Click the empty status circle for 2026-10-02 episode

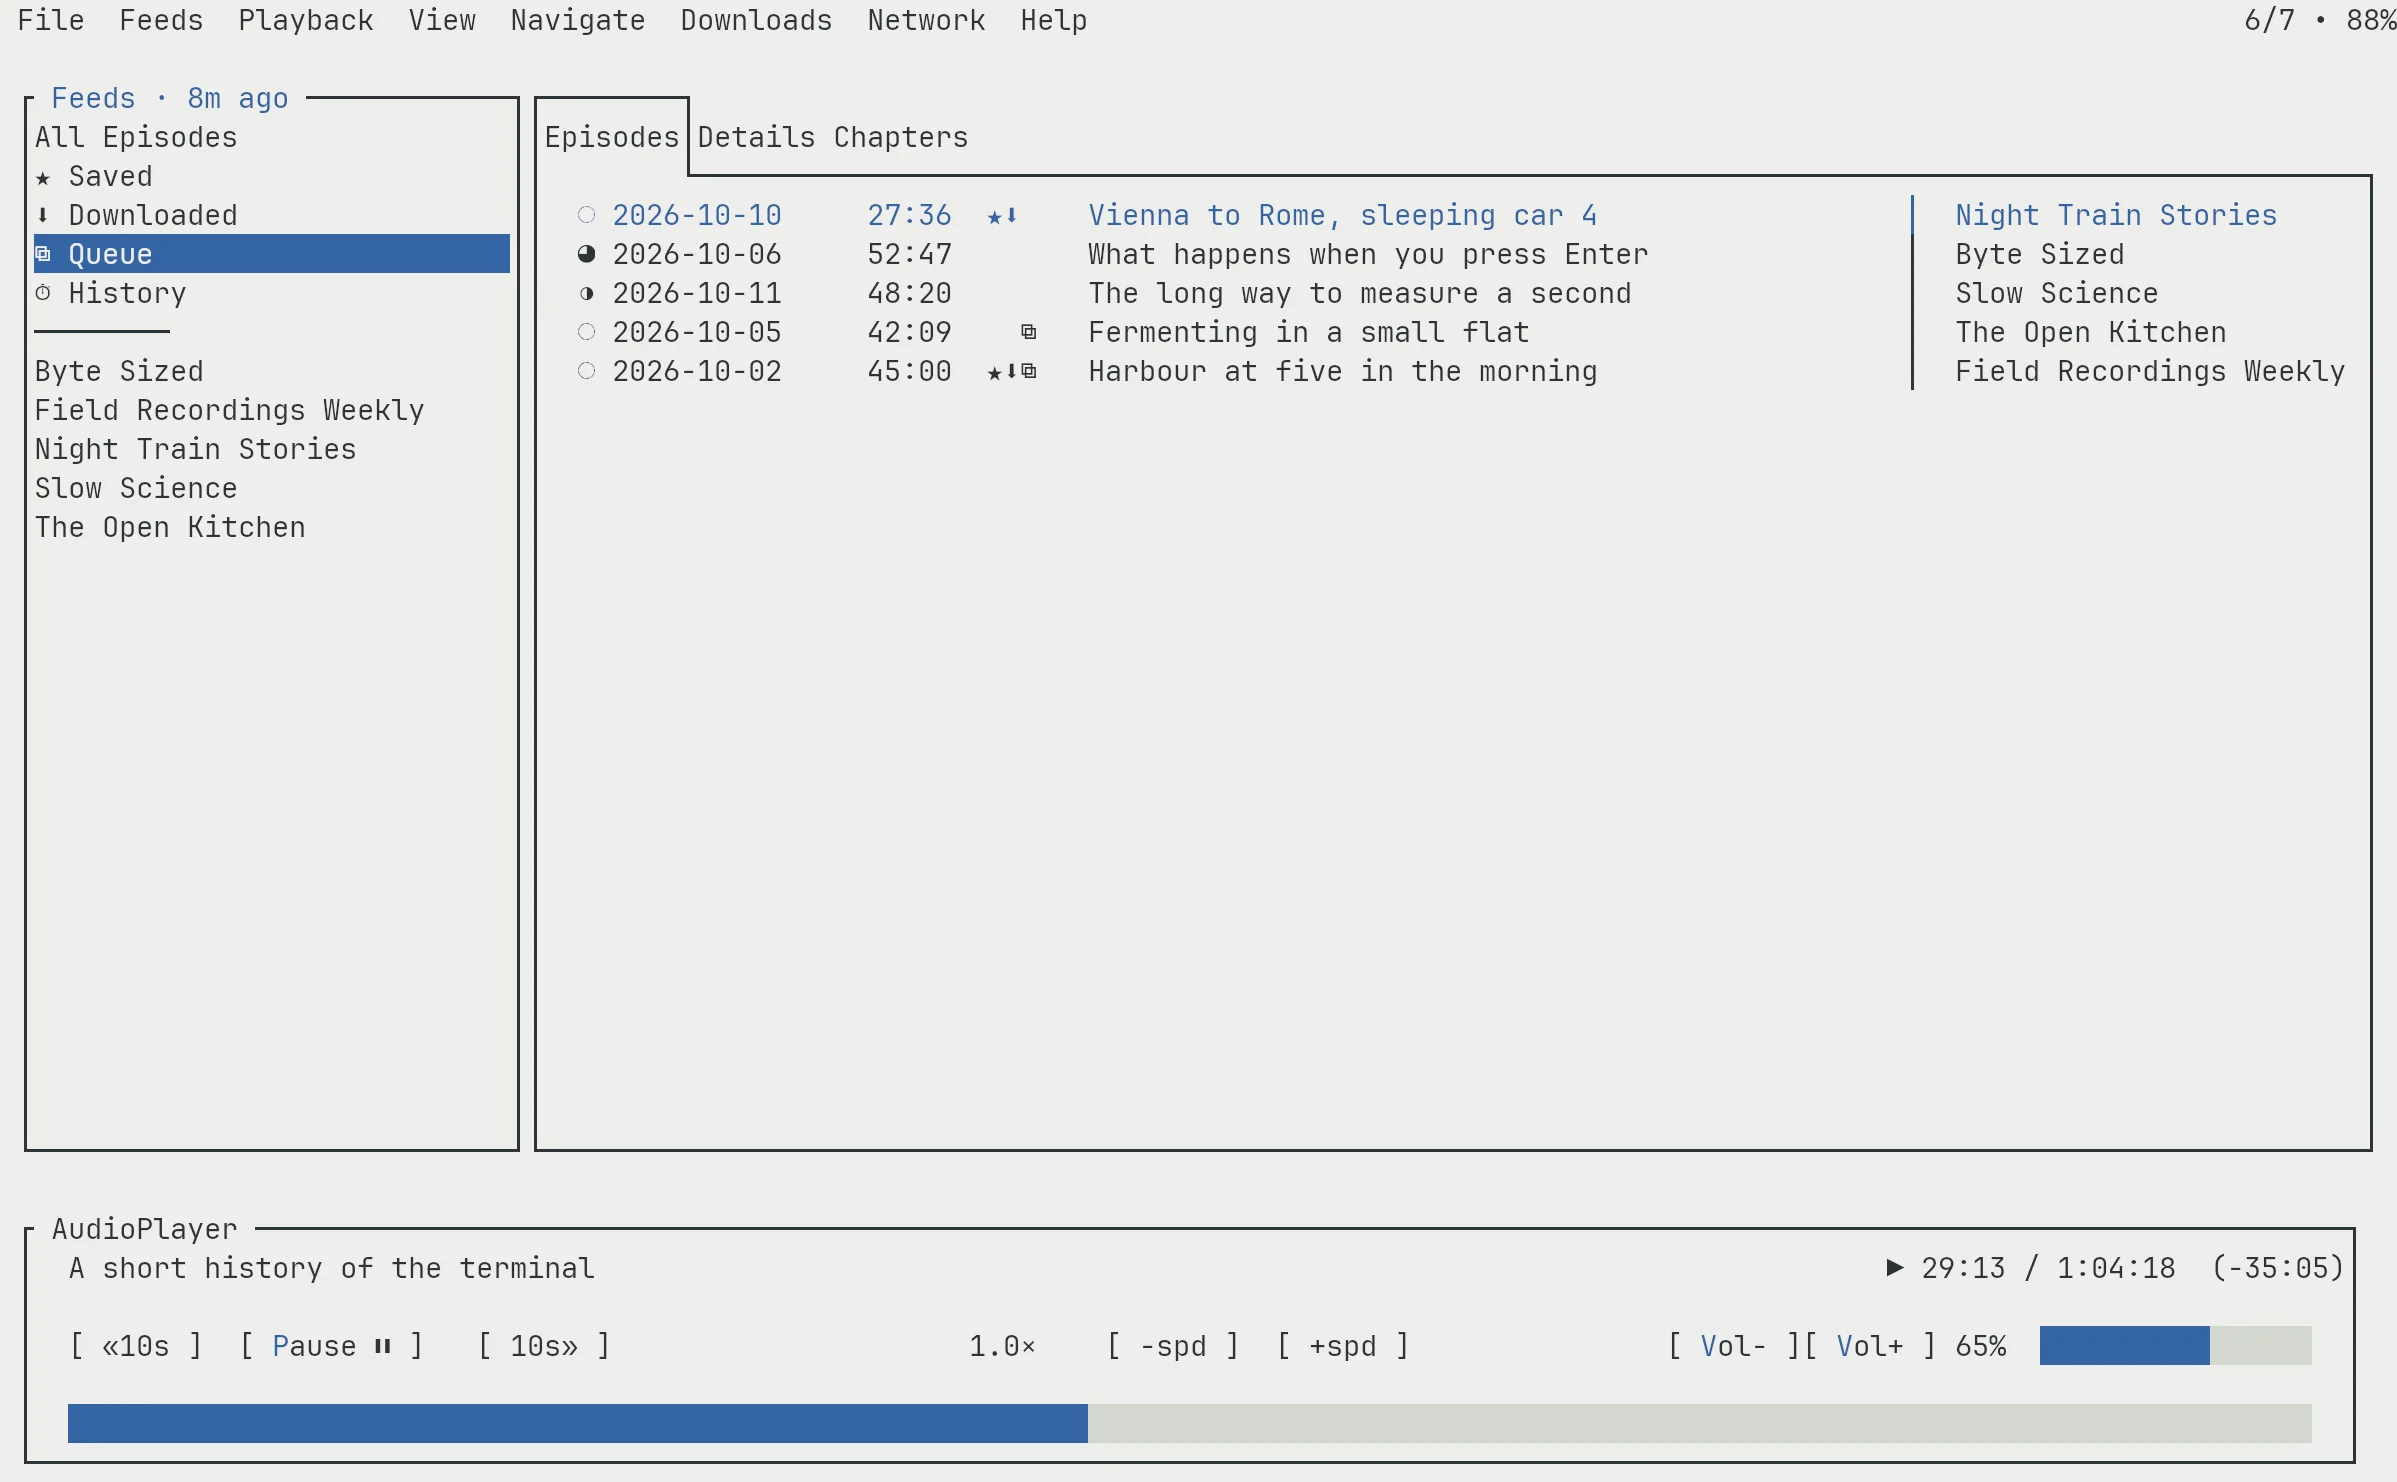[x=587, y=371]
